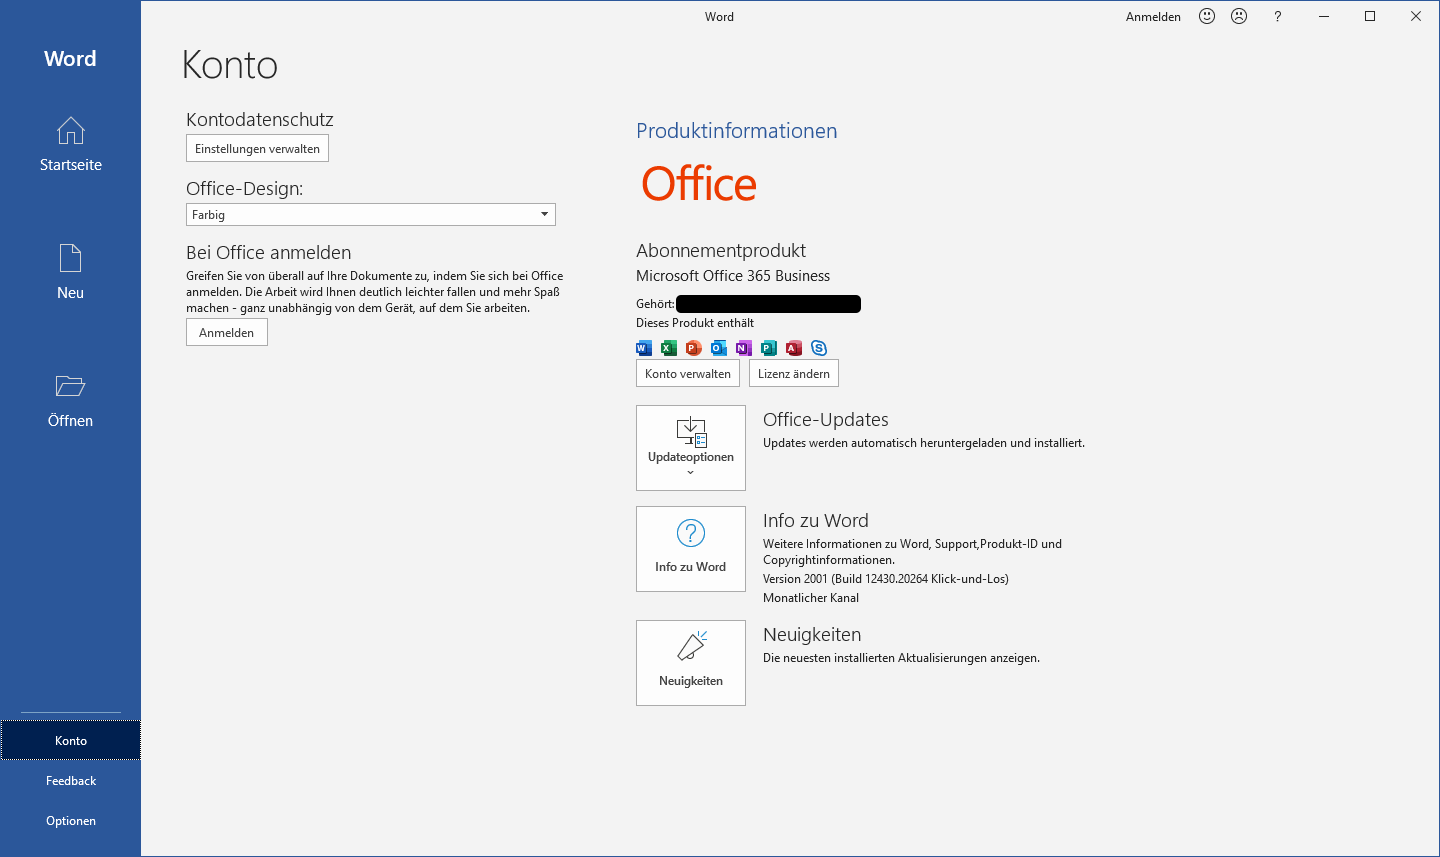Open the Startseite home icon

point(70,131)
